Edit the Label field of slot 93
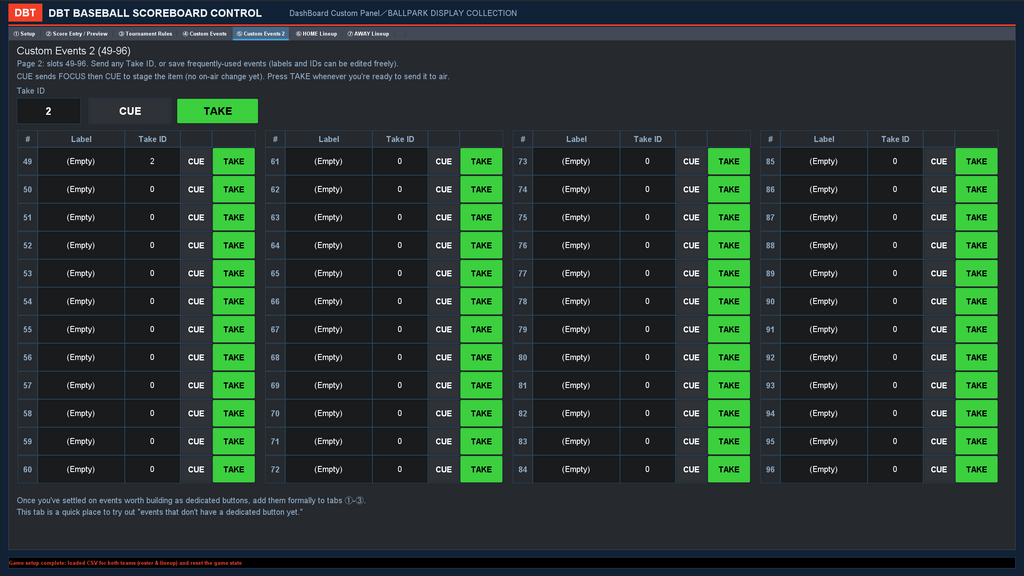 [x=824, y=385]
